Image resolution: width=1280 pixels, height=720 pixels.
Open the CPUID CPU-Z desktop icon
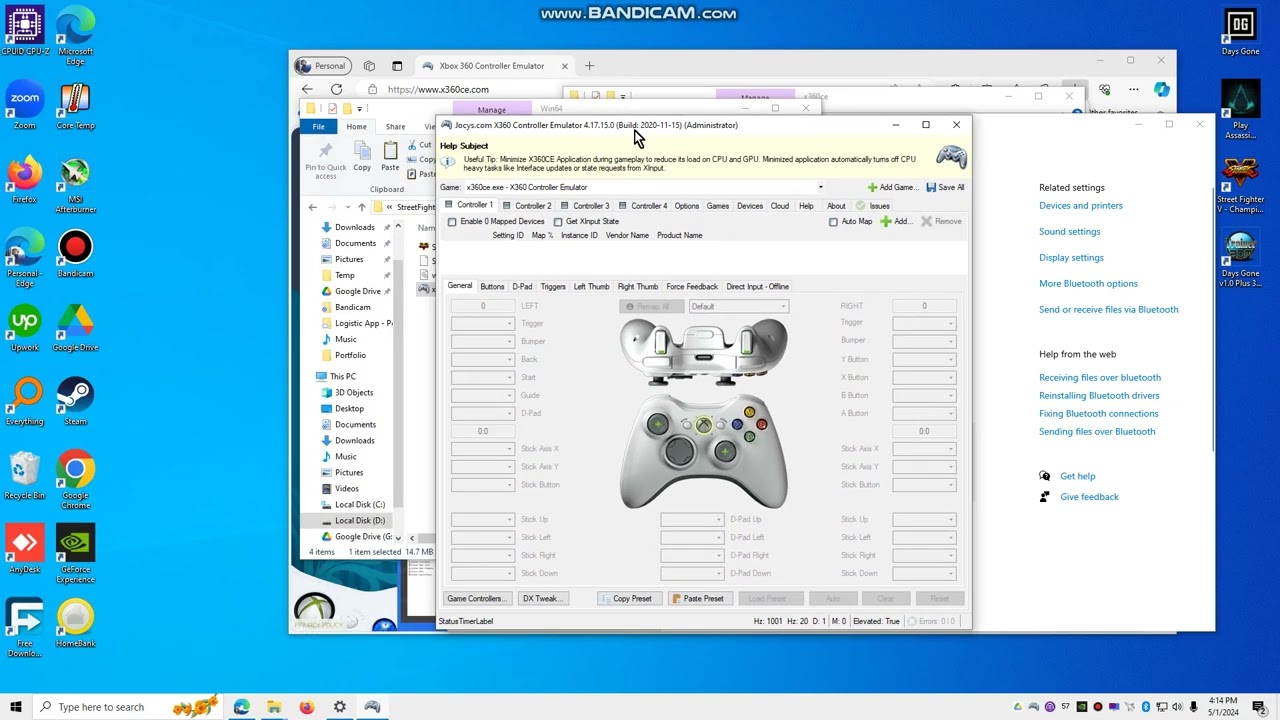(x=25, y=32)
